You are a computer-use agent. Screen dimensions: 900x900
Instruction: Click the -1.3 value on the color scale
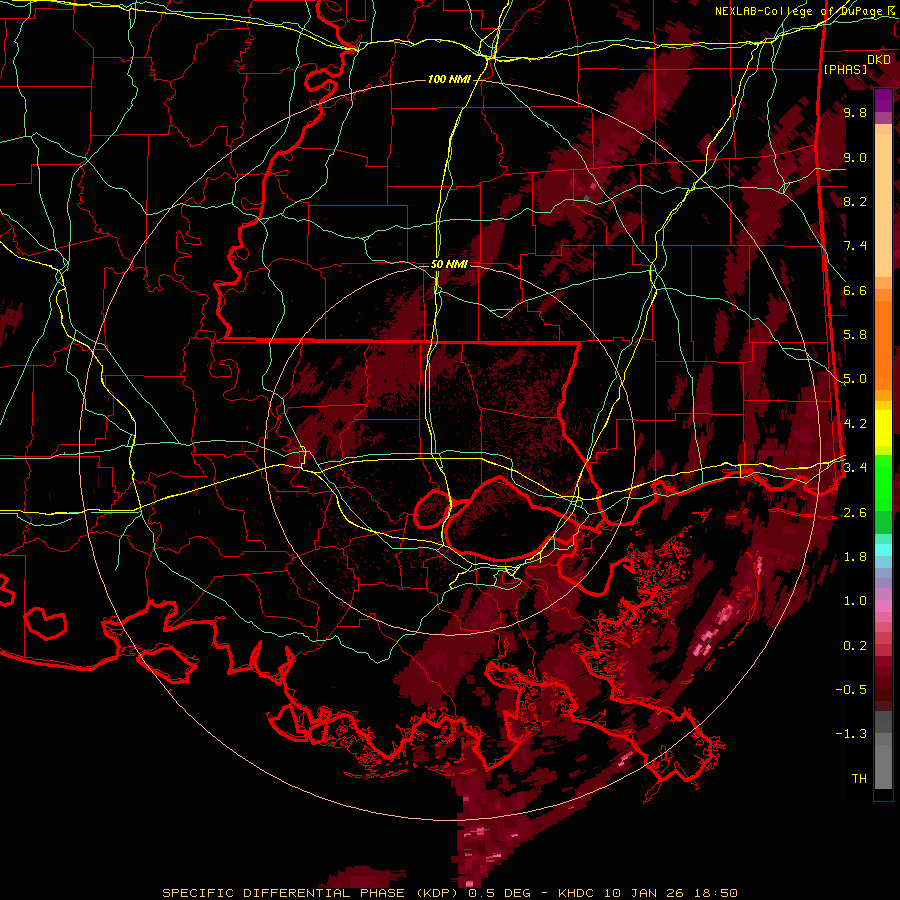(851, 734)
